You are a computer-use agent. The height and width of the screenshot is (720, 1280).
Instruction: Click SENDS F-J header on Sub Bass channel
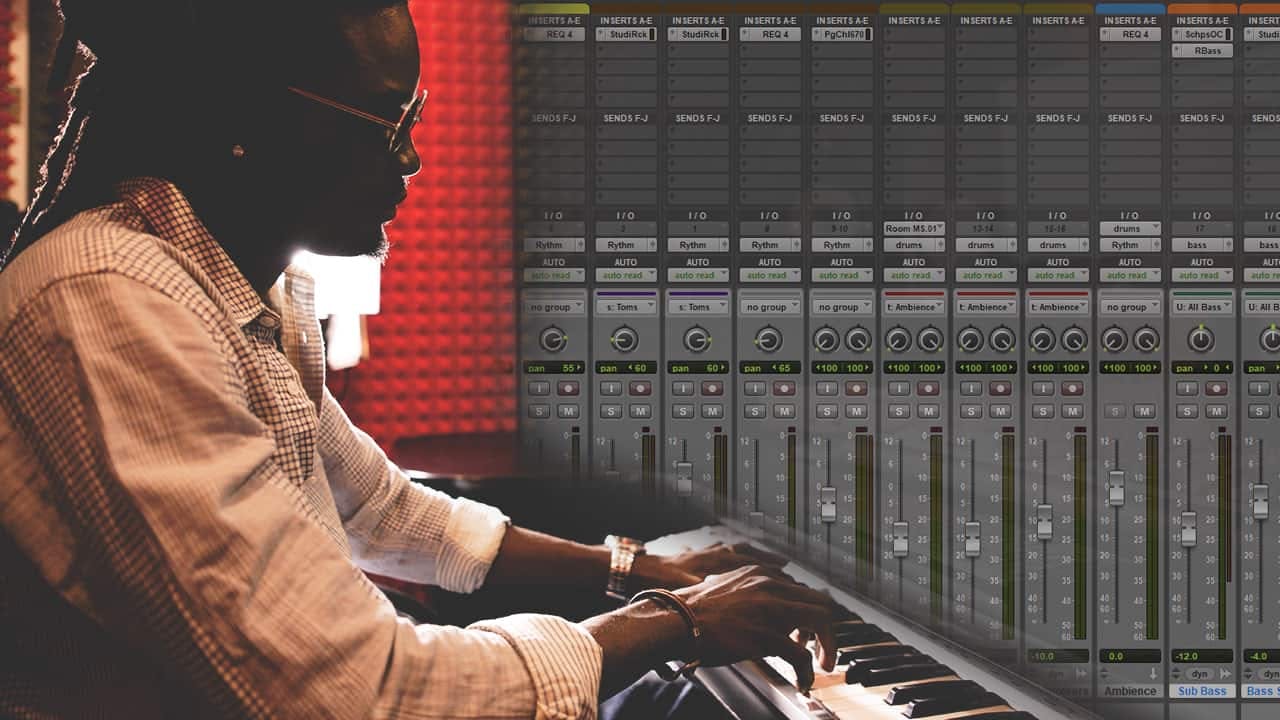click(x=1202, y=118)
